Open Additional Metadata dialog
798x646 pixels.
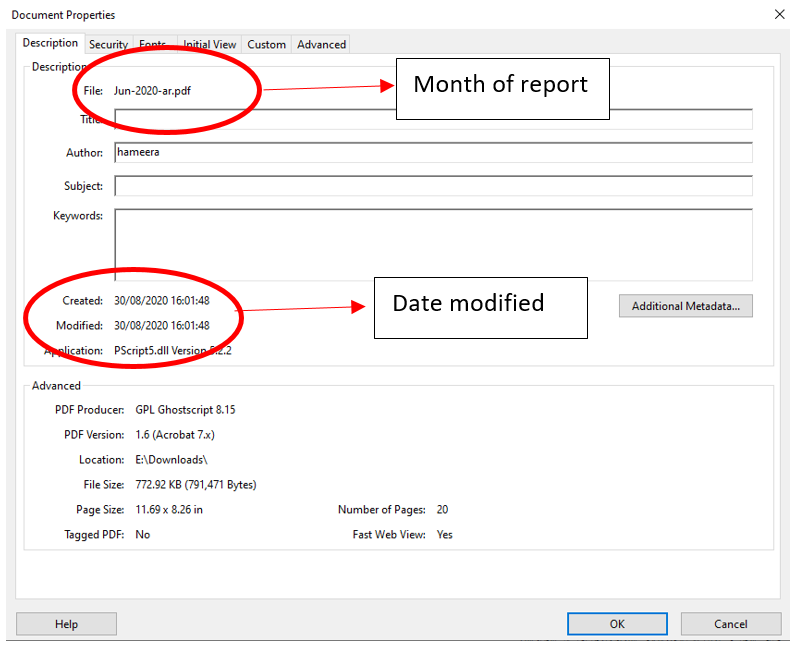point(685,306)
